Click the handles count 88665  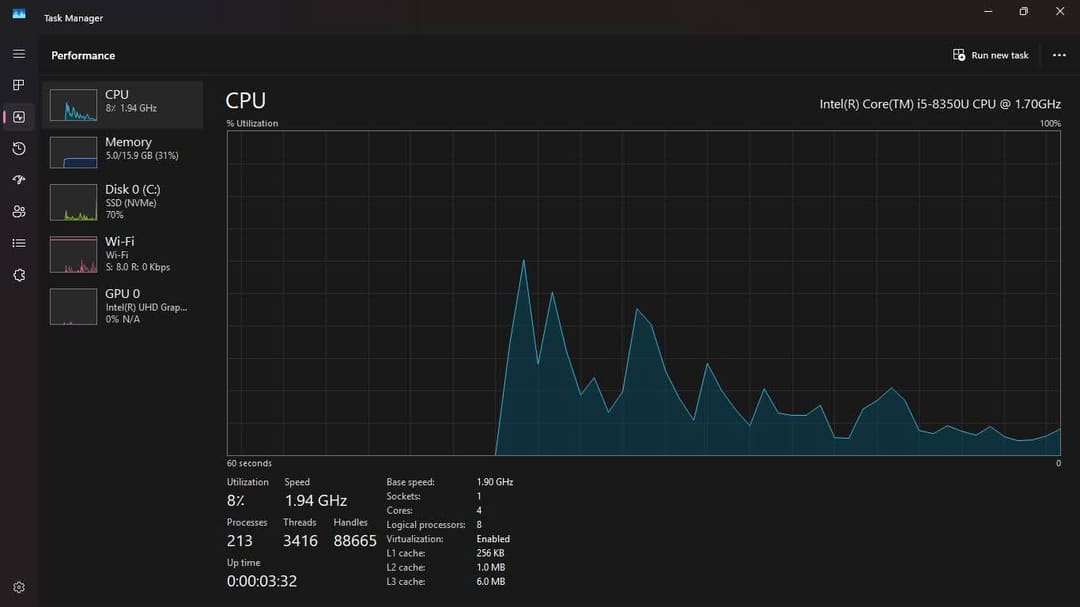[x=355, y=541]
